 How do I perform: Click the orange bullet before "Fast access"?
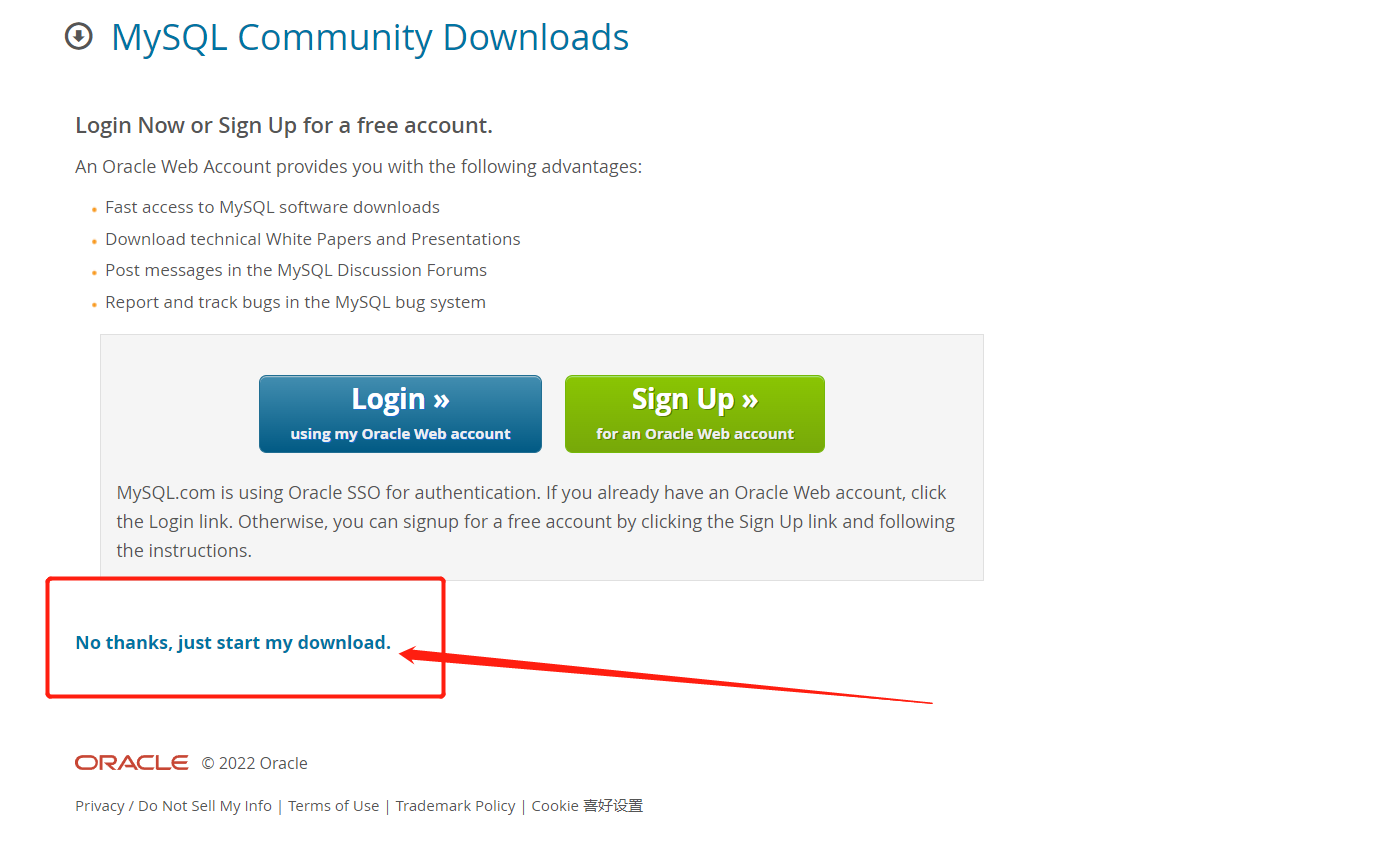[x=94, y=210]
